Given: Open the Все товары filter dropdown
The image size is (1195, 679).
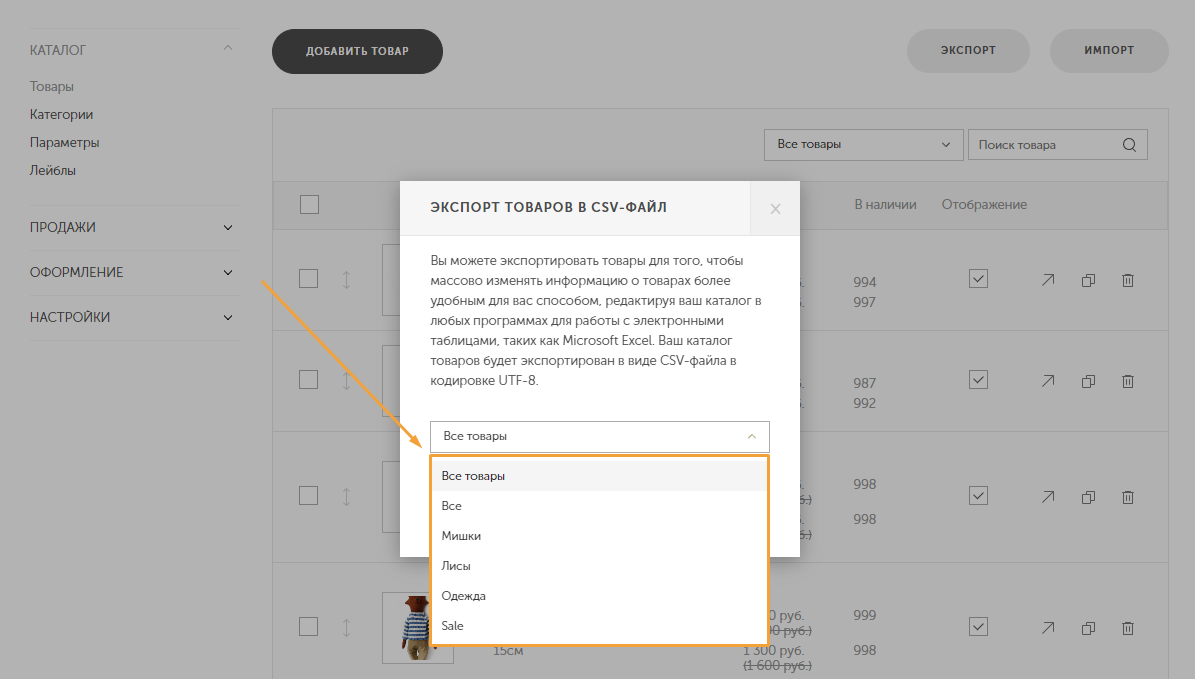Looking at the screenshot, I should (863, 145).
